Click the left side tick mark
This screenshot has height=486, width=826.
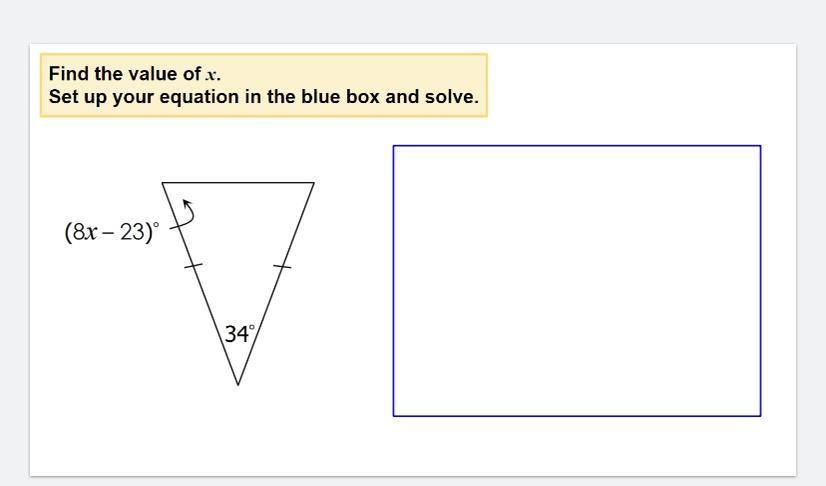[193, 266]
